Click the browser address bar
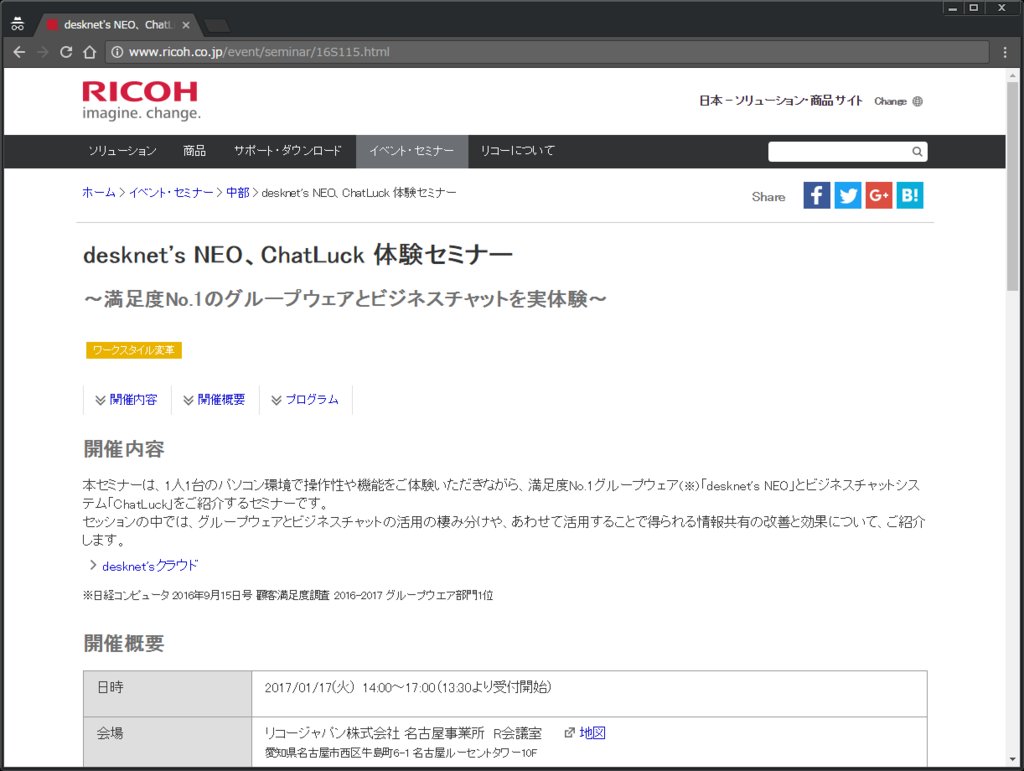The image size is (1024, 771). pyautogui.click(x=547, y=52)
